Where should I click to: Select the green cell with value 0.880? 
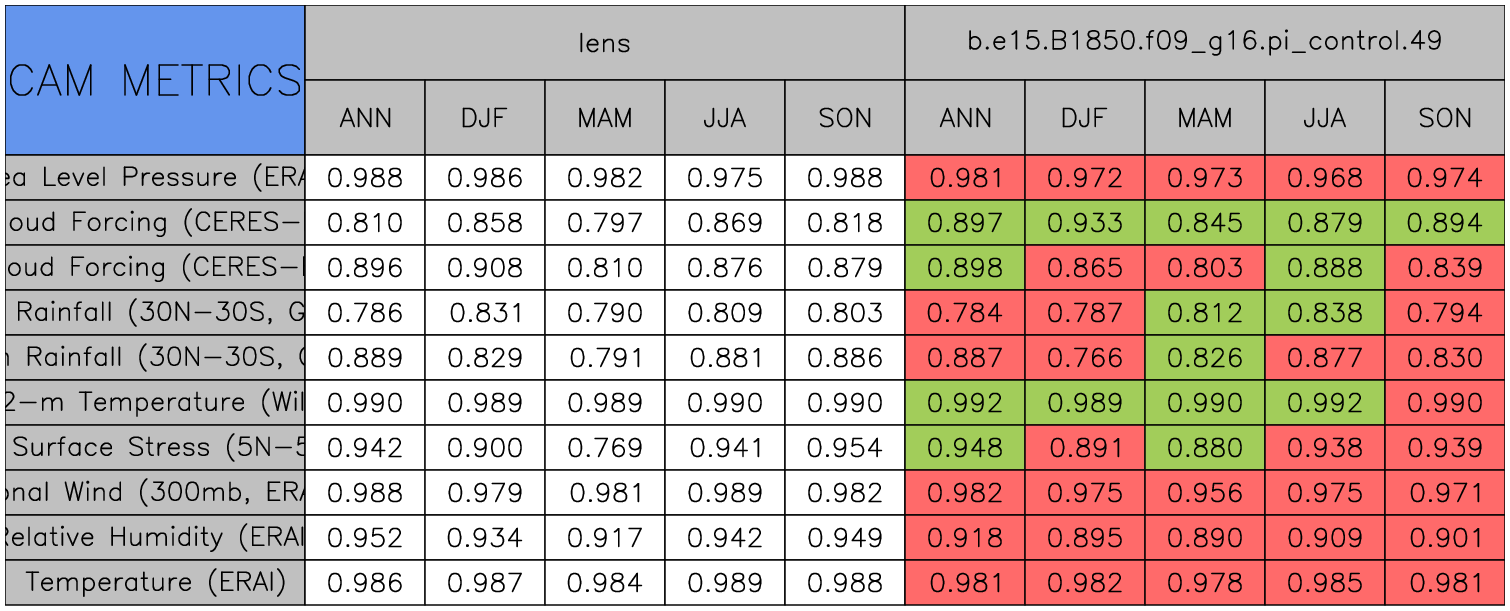point(1205,448)
